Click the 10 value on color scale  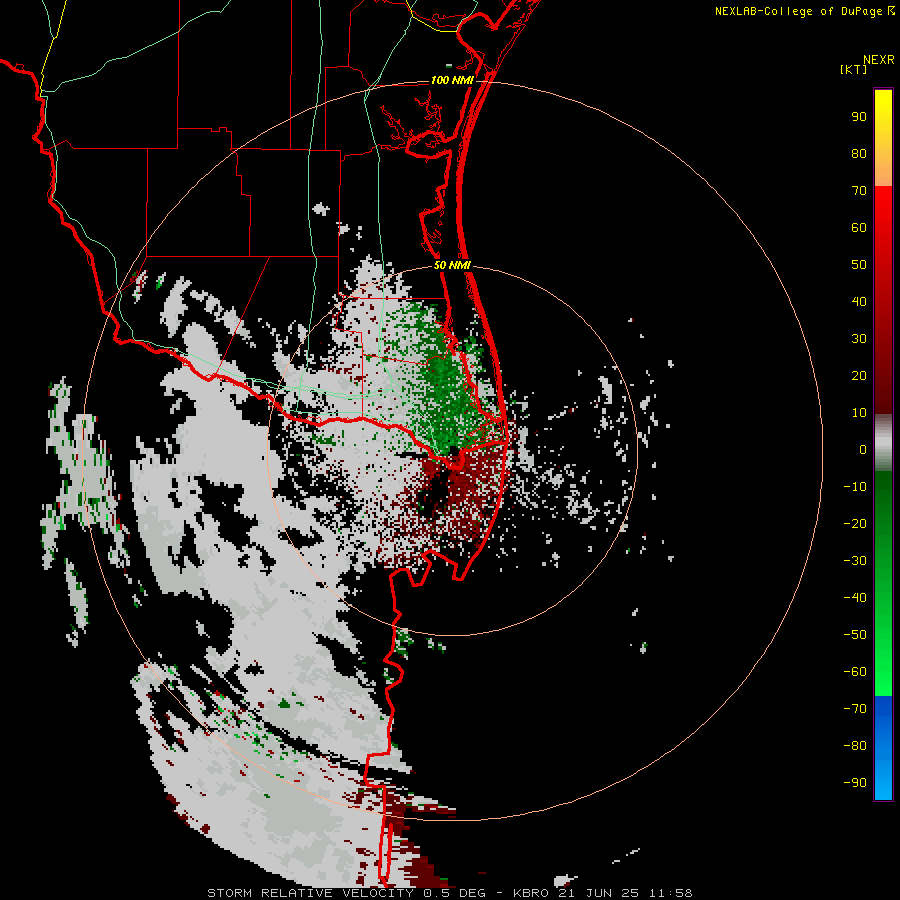click(859, 413)
